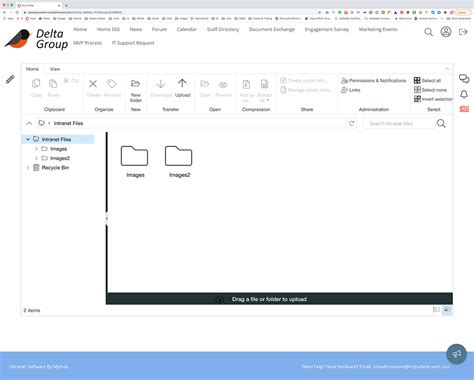Click Select all in ribbon

(427, 80)
